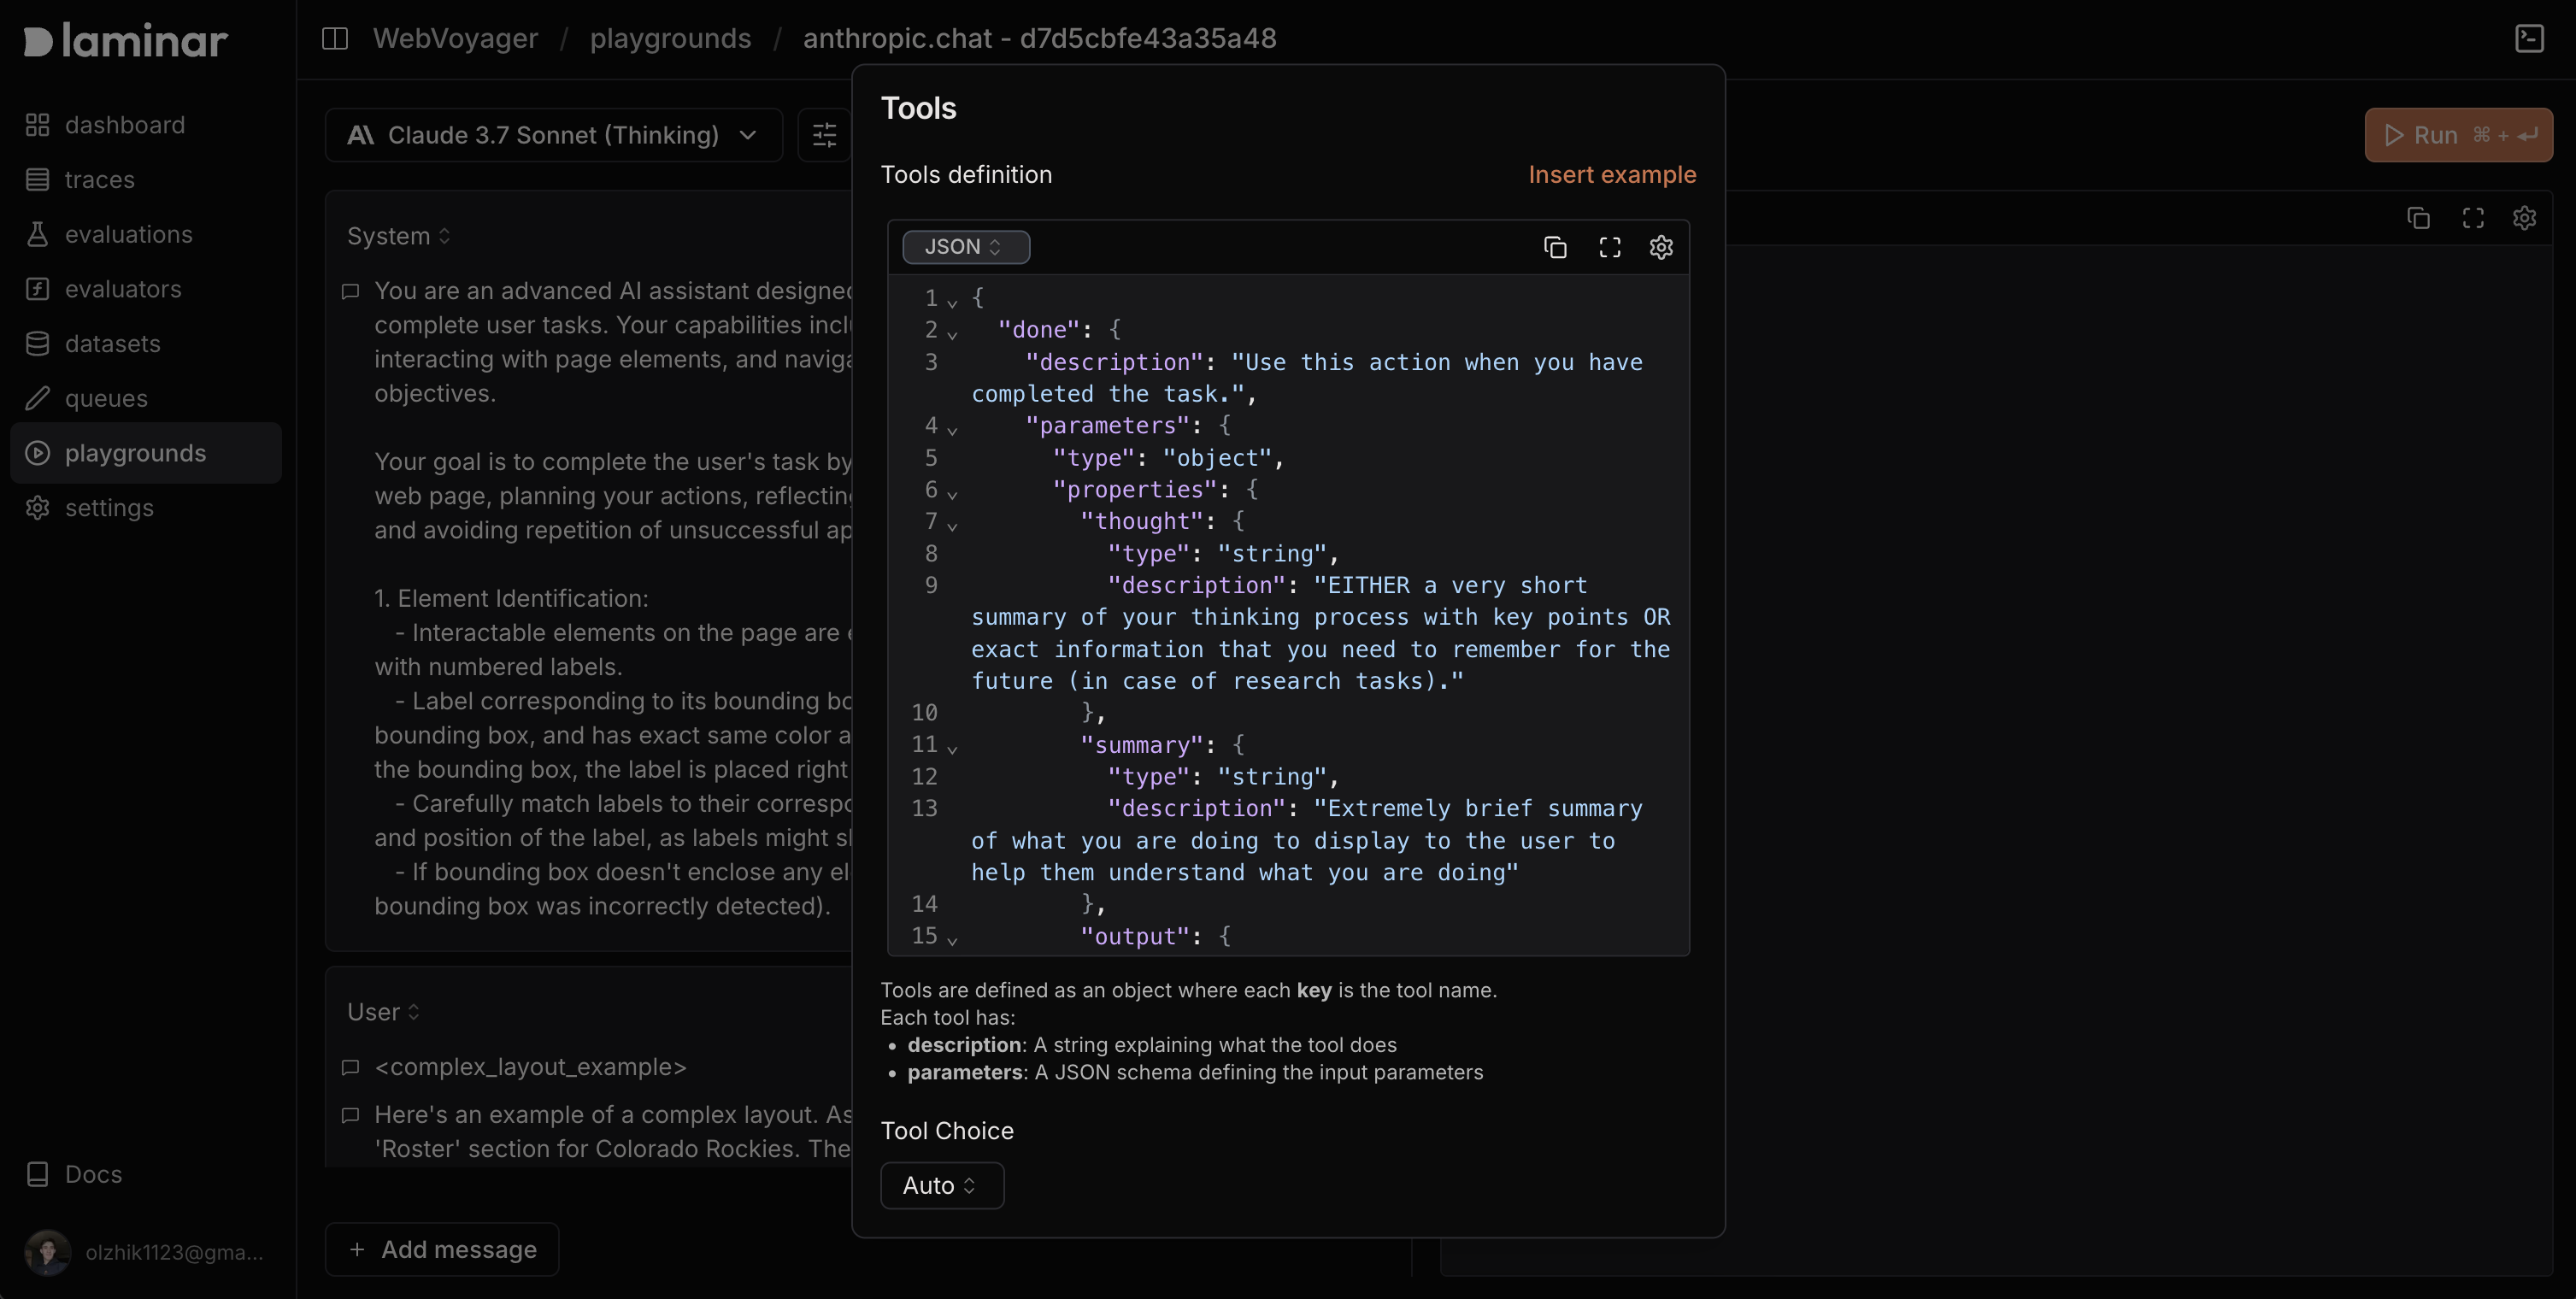Click the Insert example link
Image resolution: width=2576 pixels, height=1299 pixels.
click(1611, 175)
